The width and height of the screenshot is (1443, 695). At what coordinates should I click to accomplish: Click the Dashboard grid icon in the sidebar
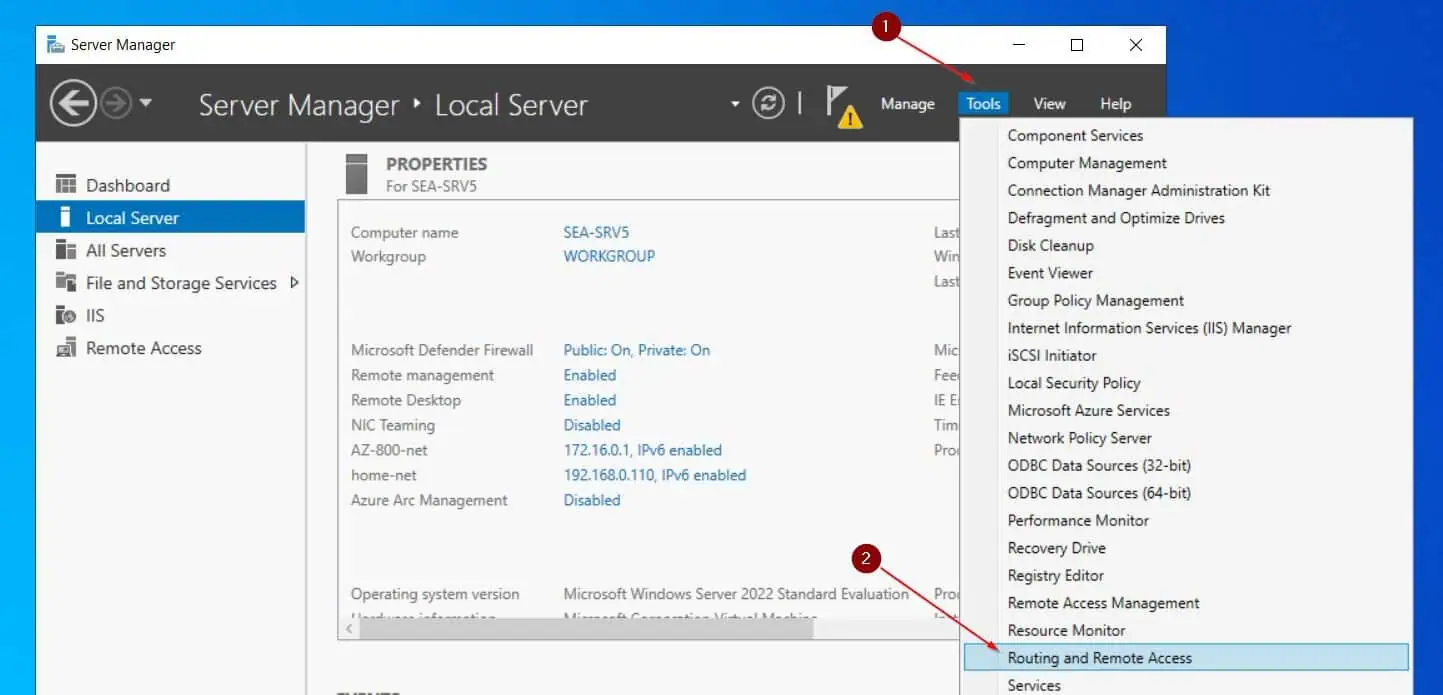click(x=66, y=184)
